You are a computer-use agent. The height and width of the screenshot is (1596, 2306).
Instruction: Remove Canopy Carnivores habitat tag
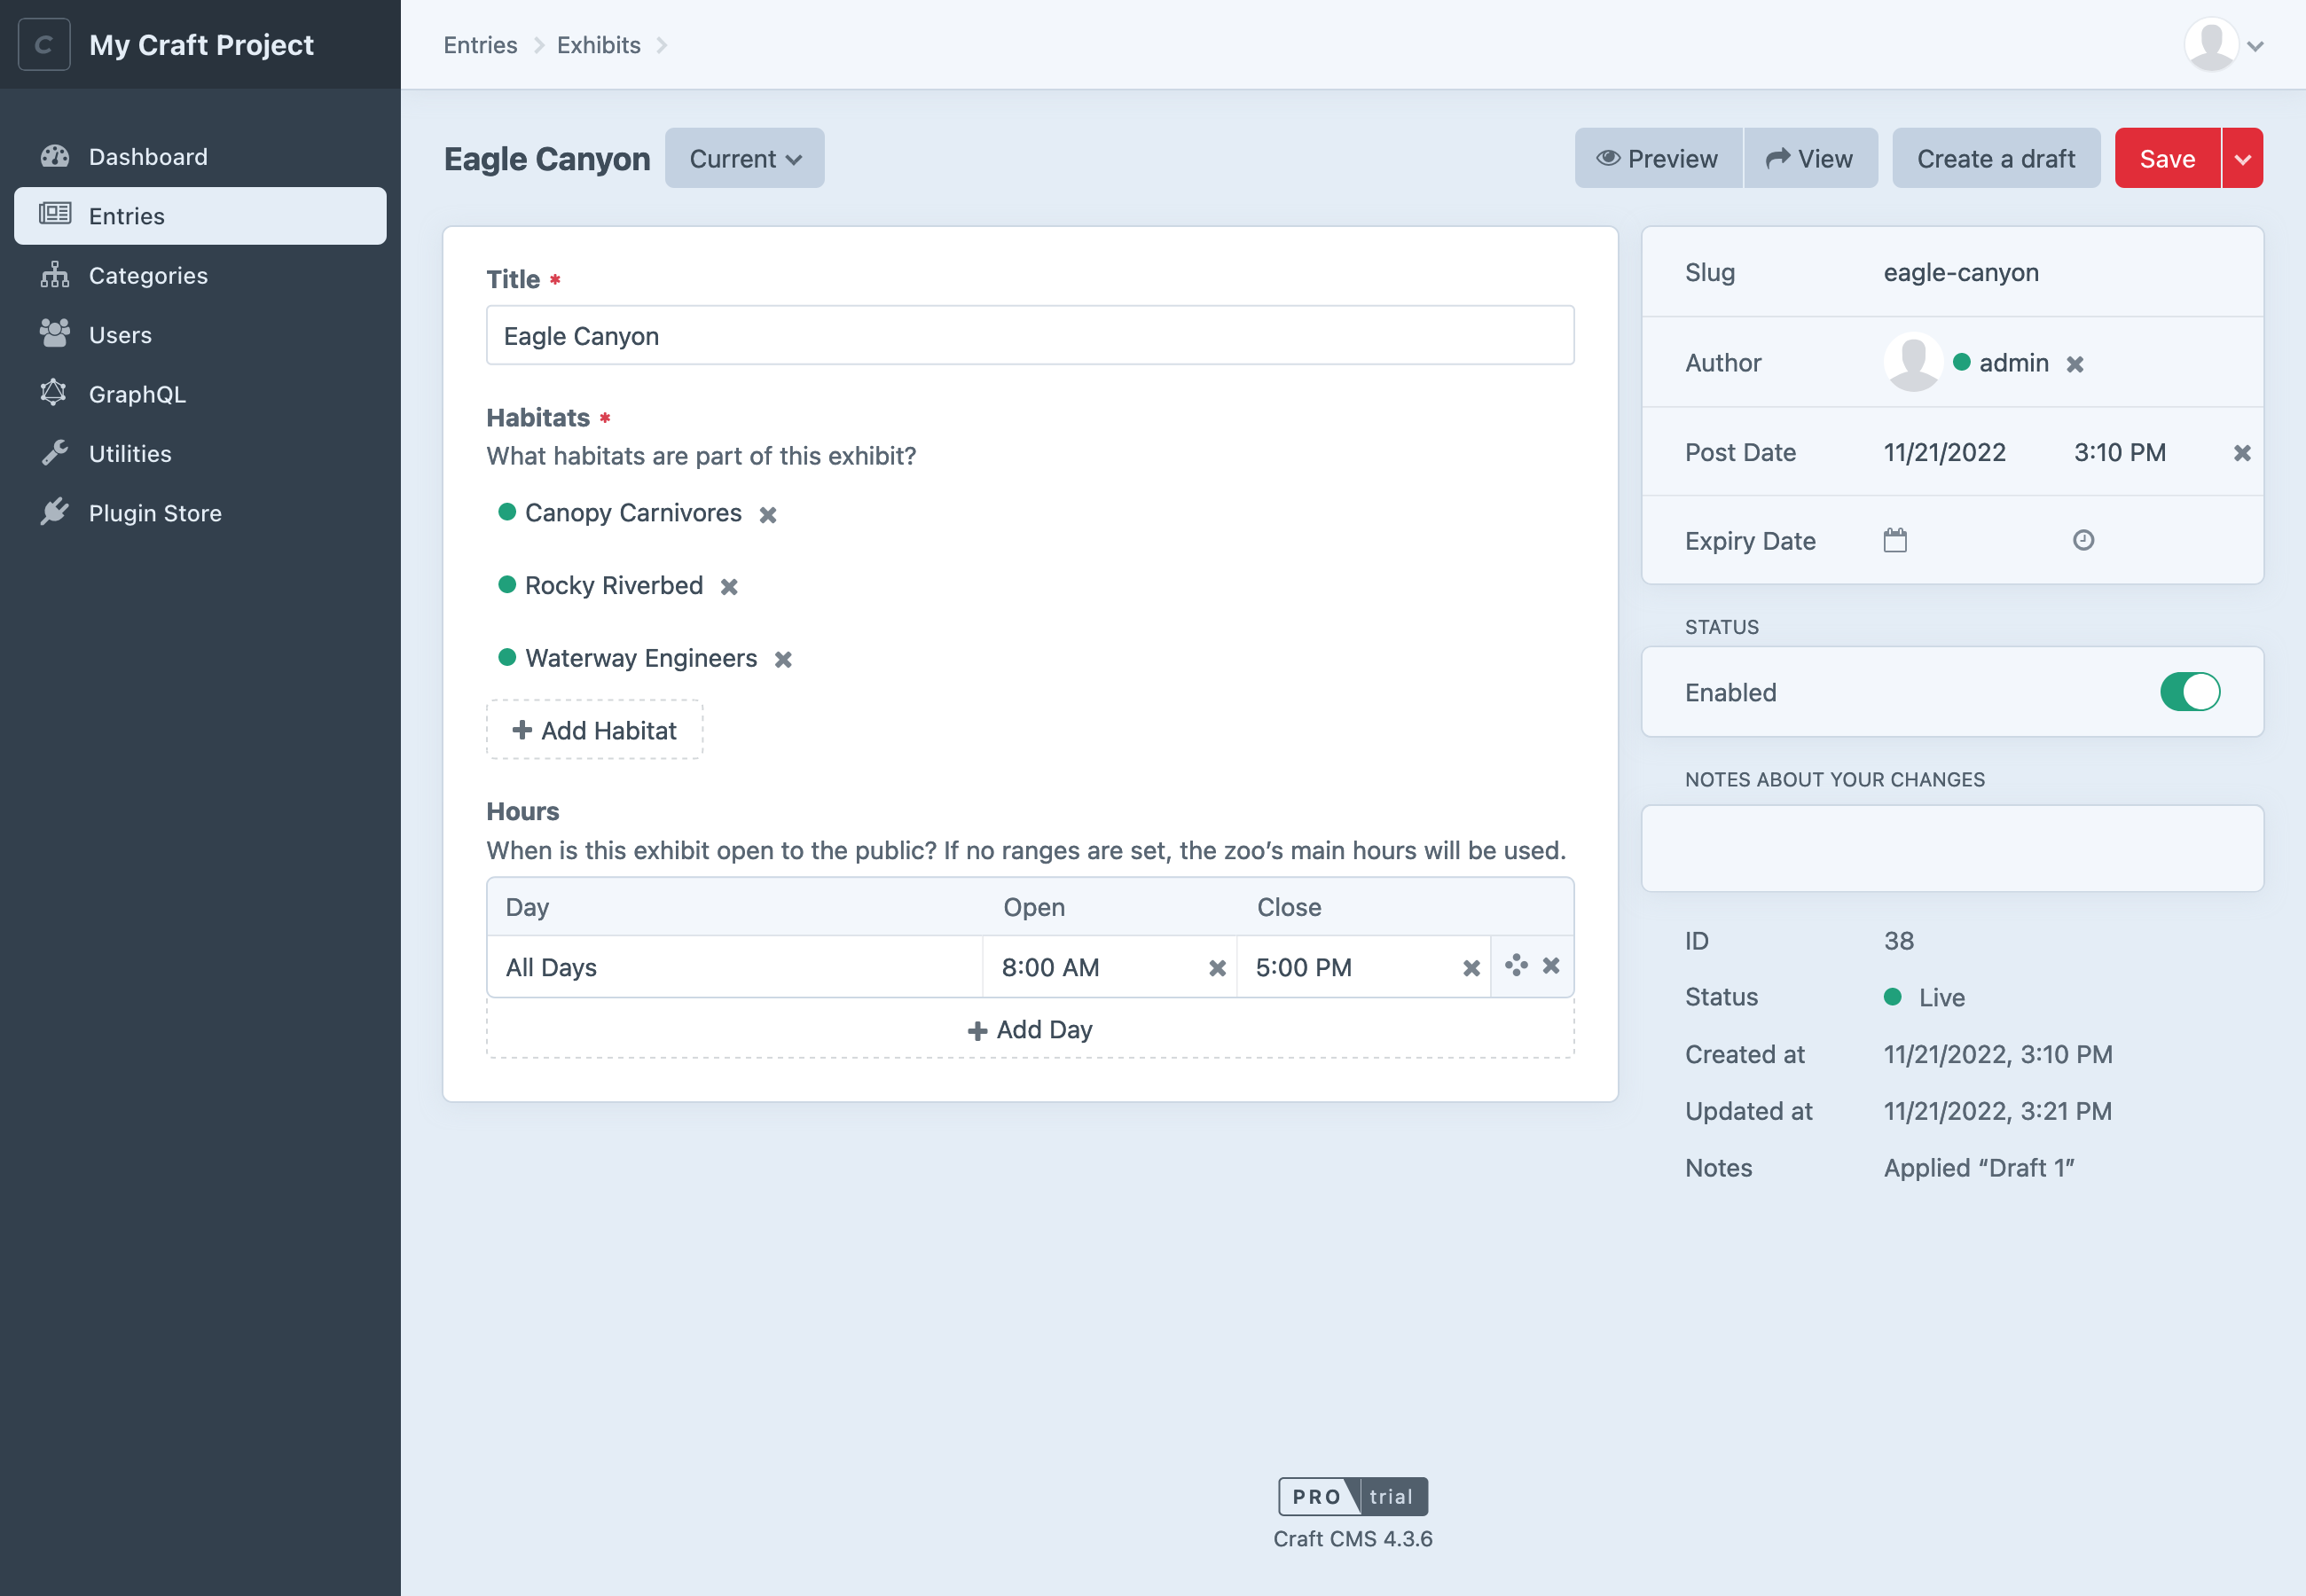pos(767,513)
